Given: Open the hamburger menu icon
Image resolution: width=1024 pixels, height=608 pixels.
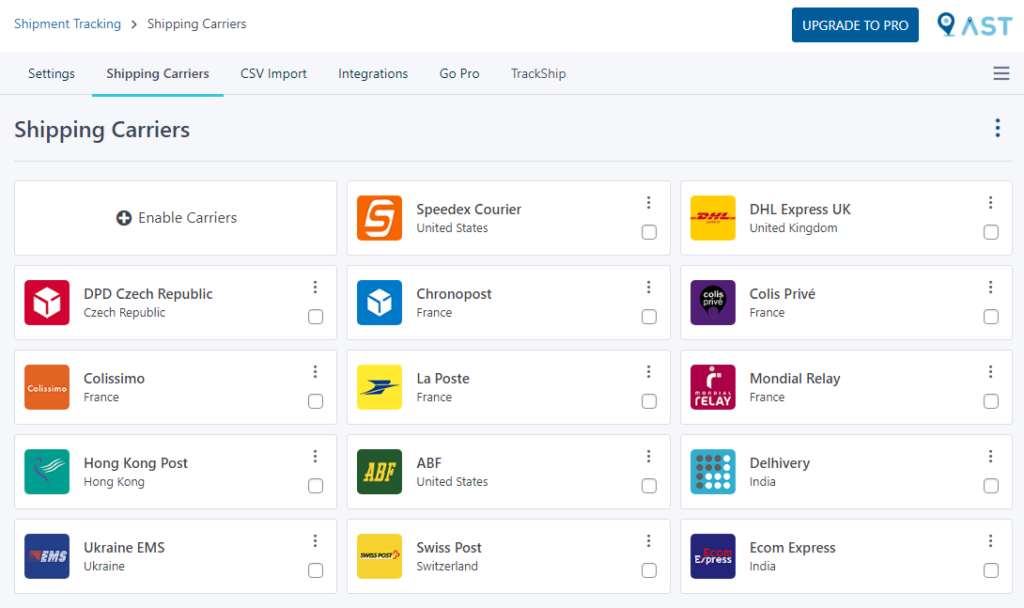Looking at the screenshot, I should tap(1001, 74).
